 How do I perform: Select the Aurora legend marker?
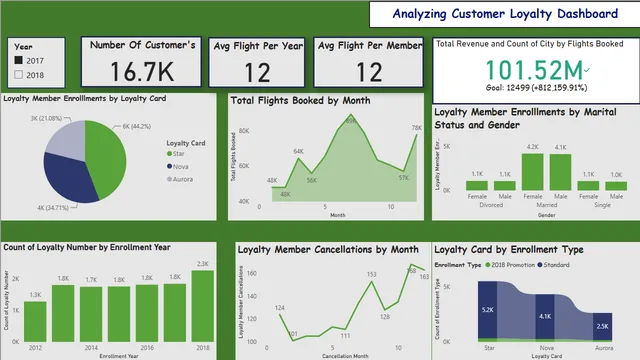pyautogui.click(x=169, y=179)
